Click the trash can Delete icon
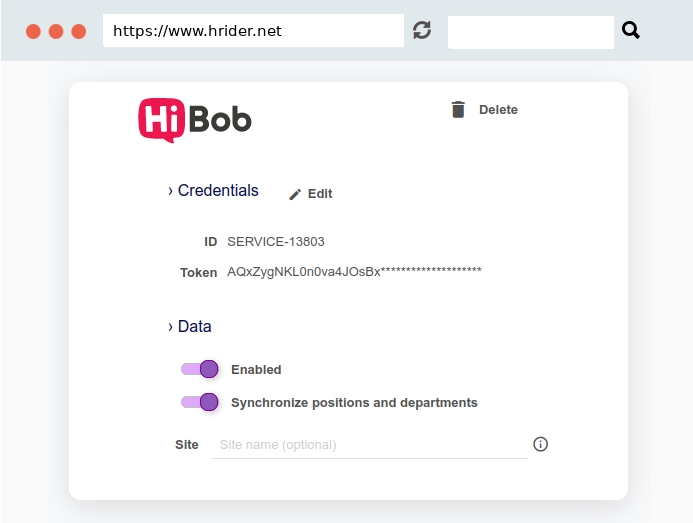The image size is (693, 523). pos(458,109)
